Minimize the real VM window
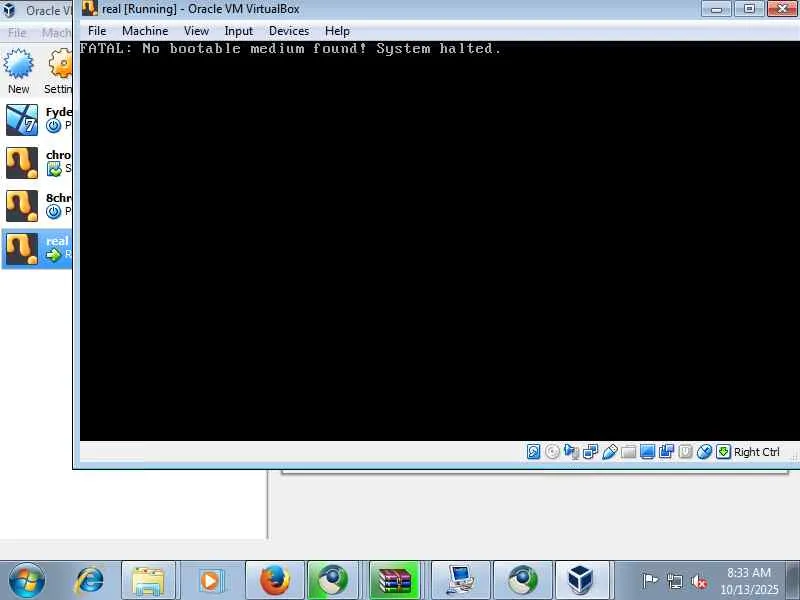 pos(716,9)
